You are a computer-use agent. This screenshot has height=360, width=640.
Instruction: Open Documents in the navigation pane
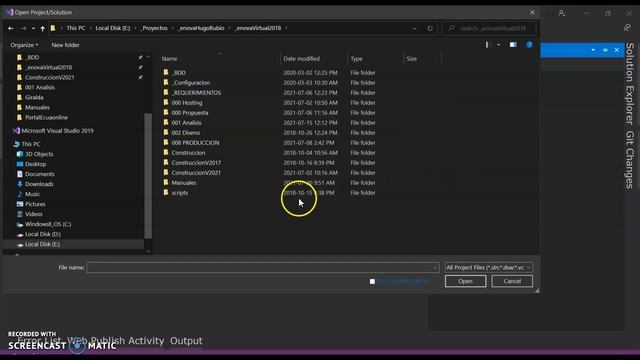point(40,174)
